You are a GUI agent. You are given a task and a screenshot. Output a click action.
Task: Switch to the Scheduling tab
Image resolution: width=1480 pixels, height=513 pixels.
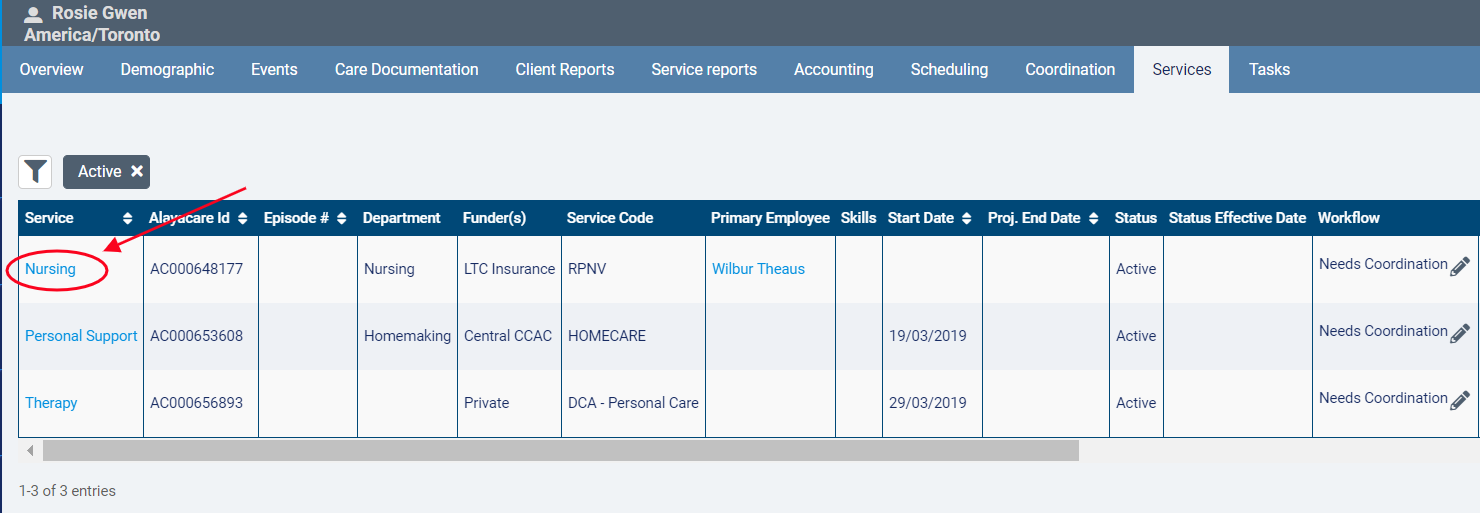click(949, 70)
